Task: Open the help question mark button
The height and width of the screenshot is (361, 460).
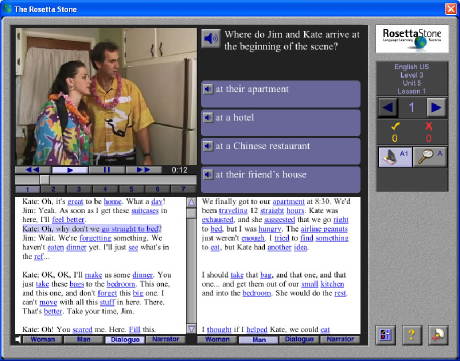Action: coord(412,335)
